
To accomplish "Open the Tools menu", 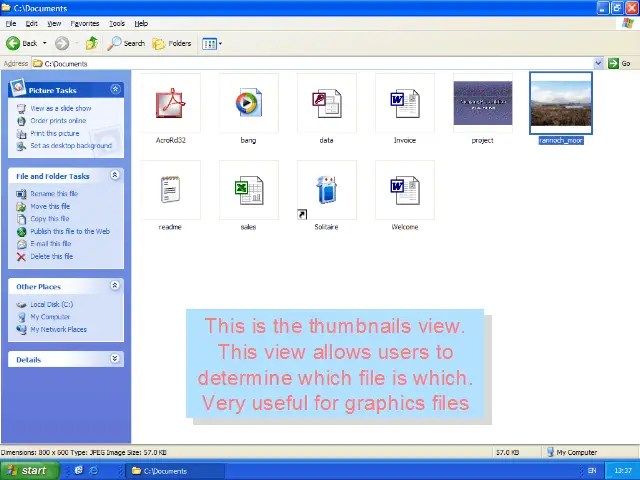I will (117, 23).
